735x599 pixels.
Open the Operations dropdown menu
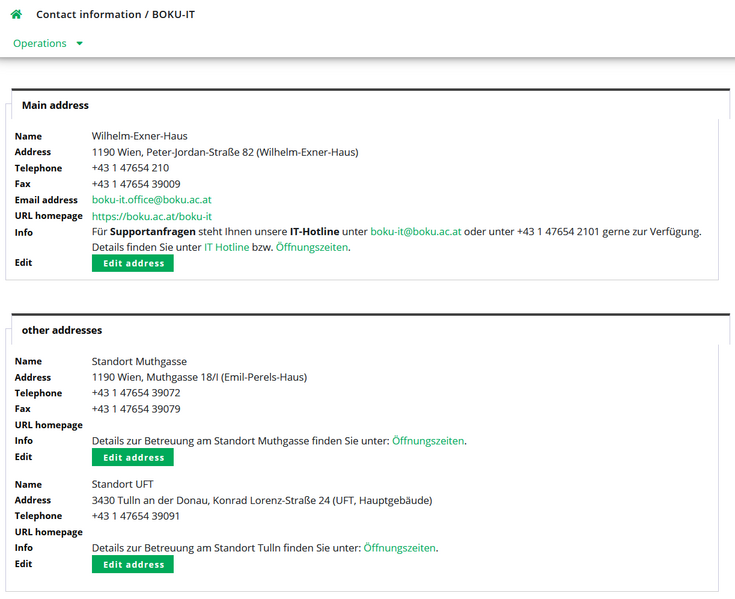48,43
